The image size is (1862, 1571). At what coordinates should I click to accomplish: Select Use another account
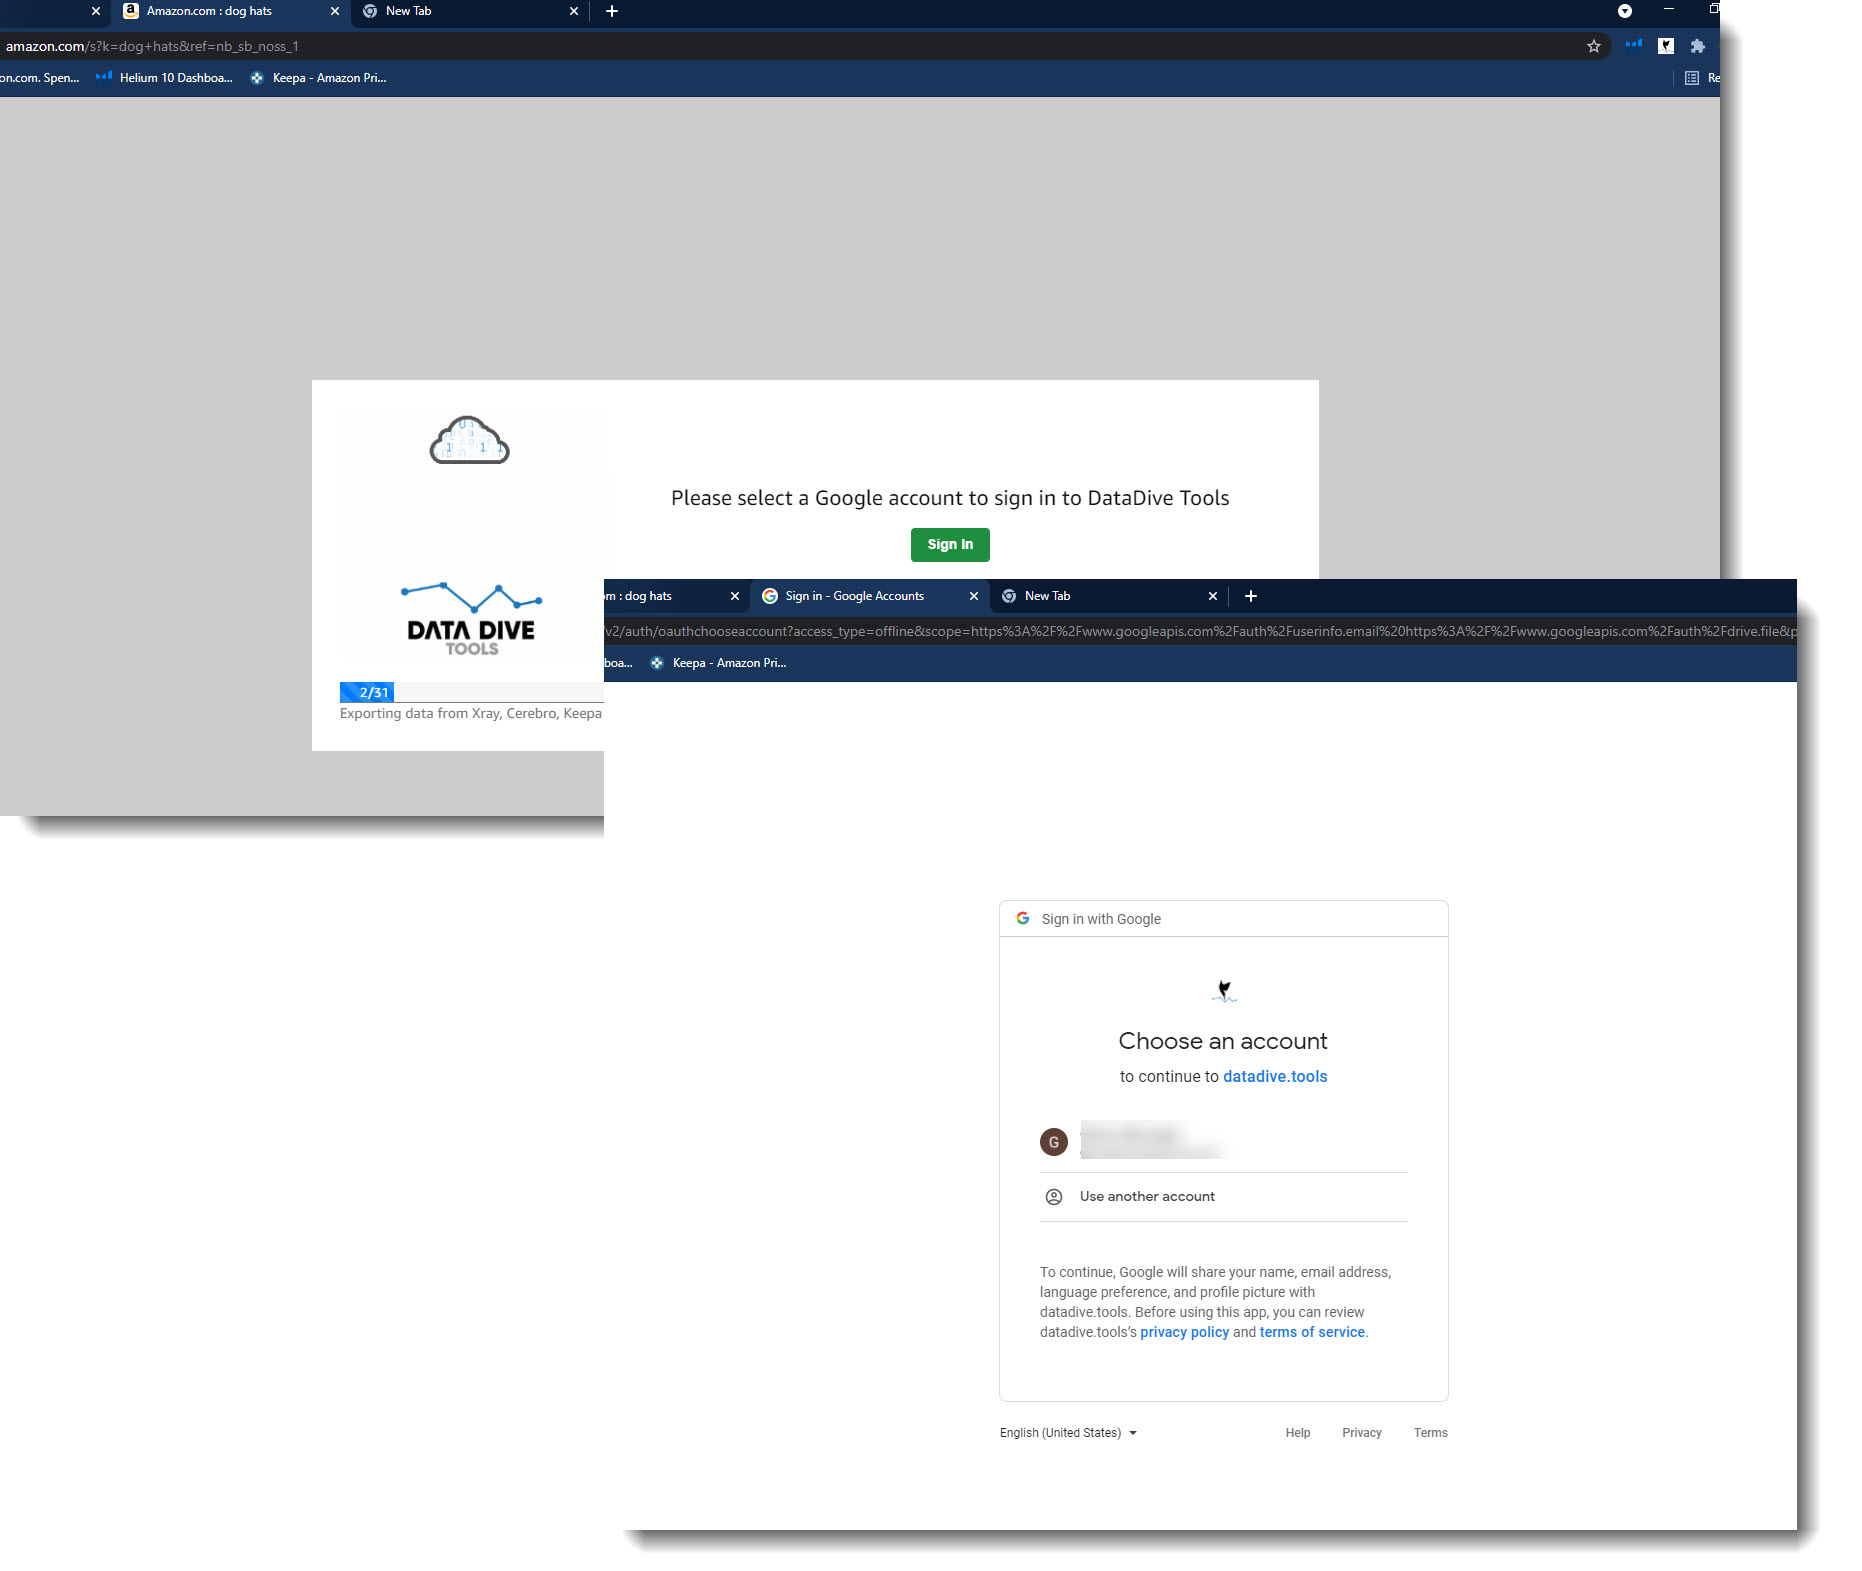(1223, 1197)
